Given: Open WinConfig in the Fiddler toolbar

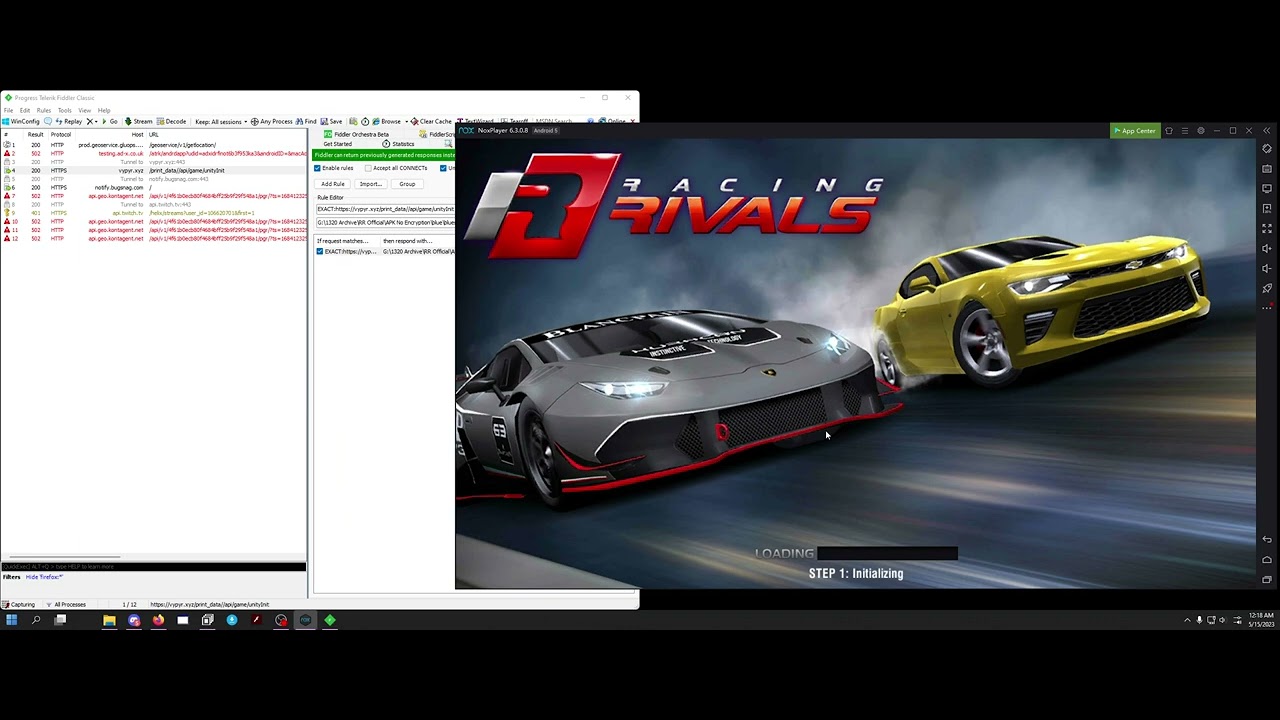Looking at the screenshot, I should click(21, 122).
